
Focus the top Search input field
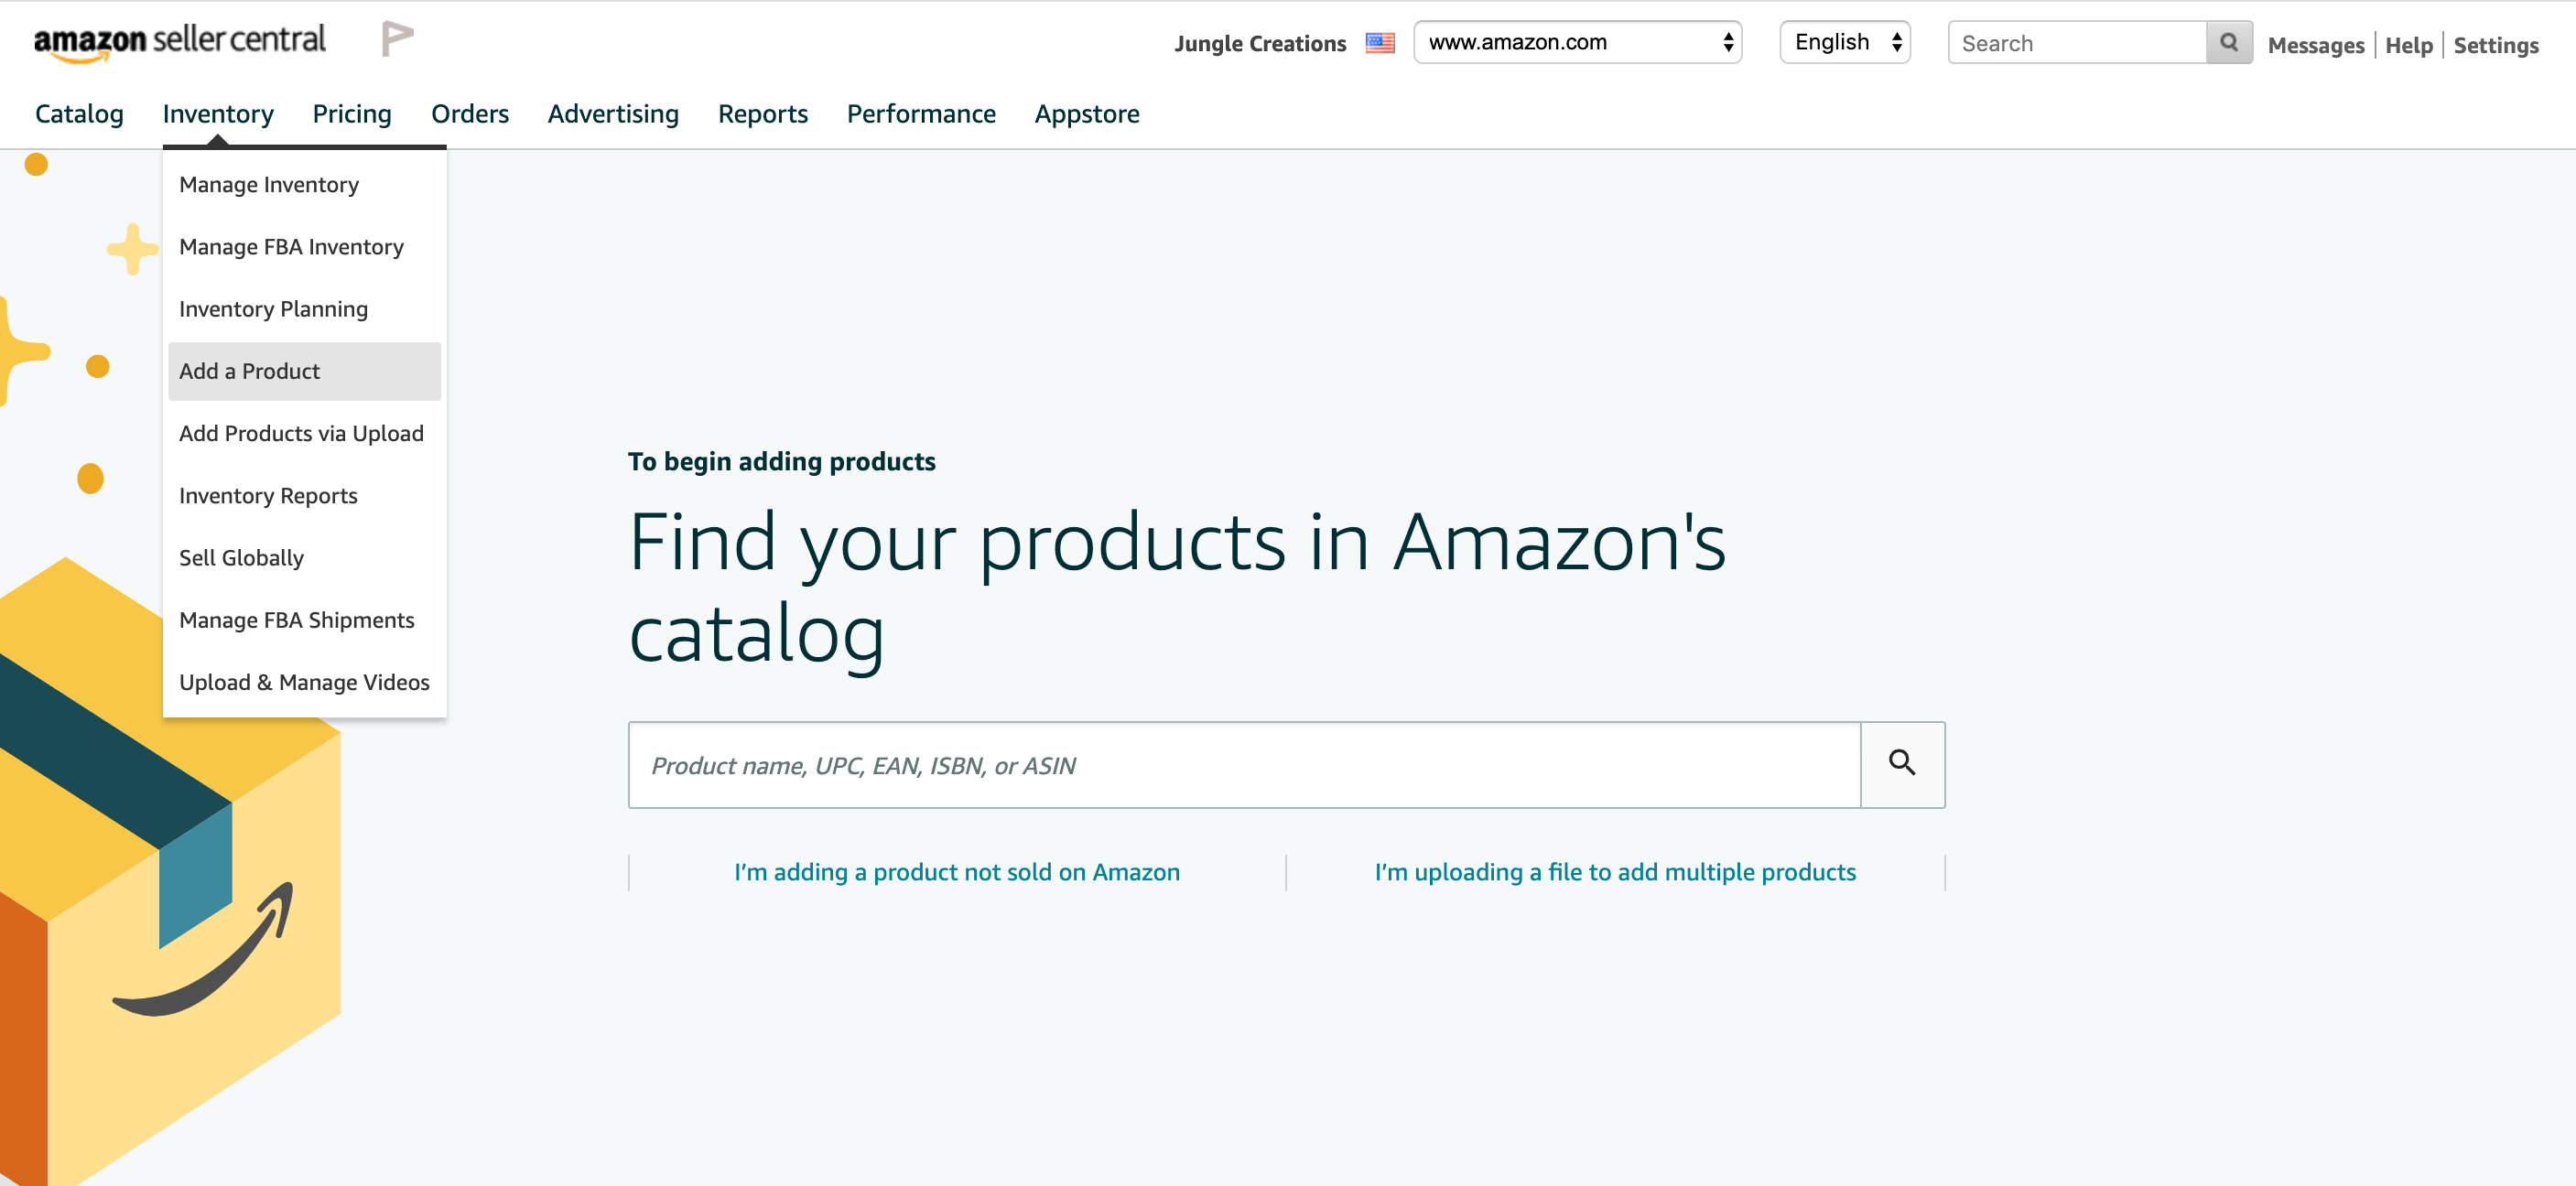(x=2077, y=43)
